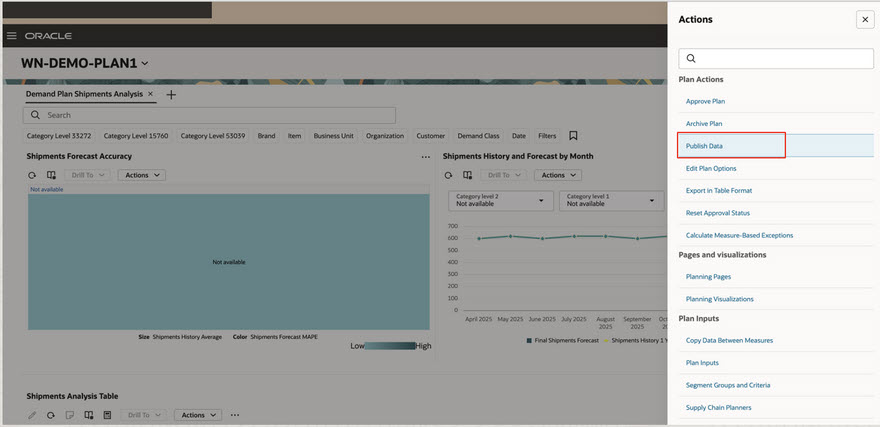Viewport: 880px width, 427px height.
Task: Open more options for Shipments Forecast Accuracy
Action: [x=426, y=157]
